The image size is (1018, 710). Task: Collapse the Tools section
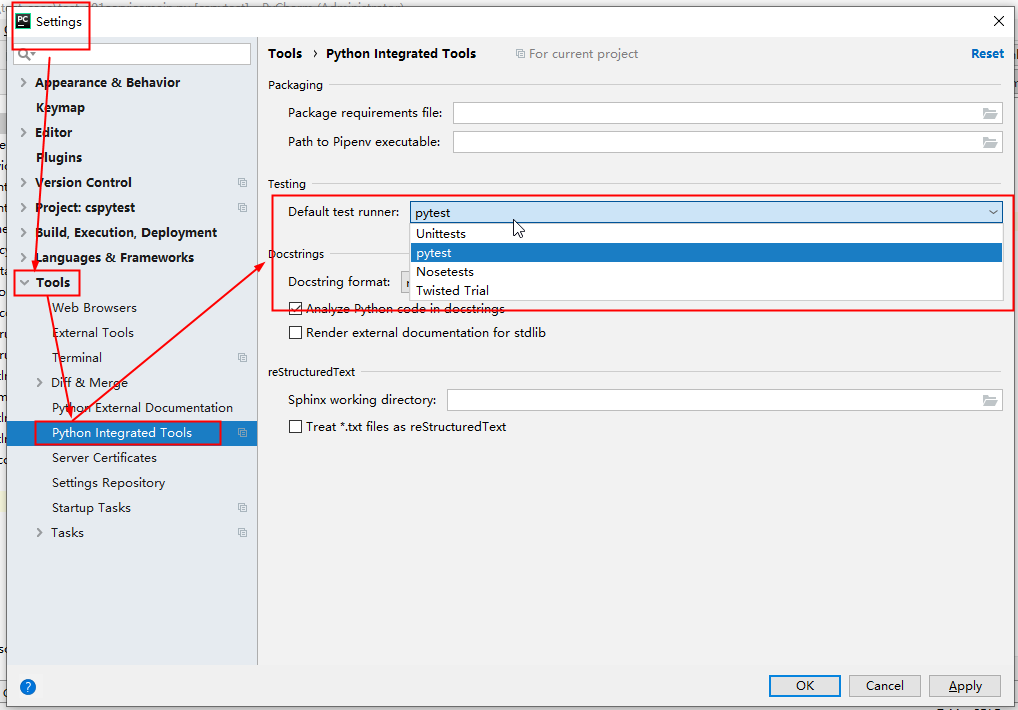[x=25, y=283]
